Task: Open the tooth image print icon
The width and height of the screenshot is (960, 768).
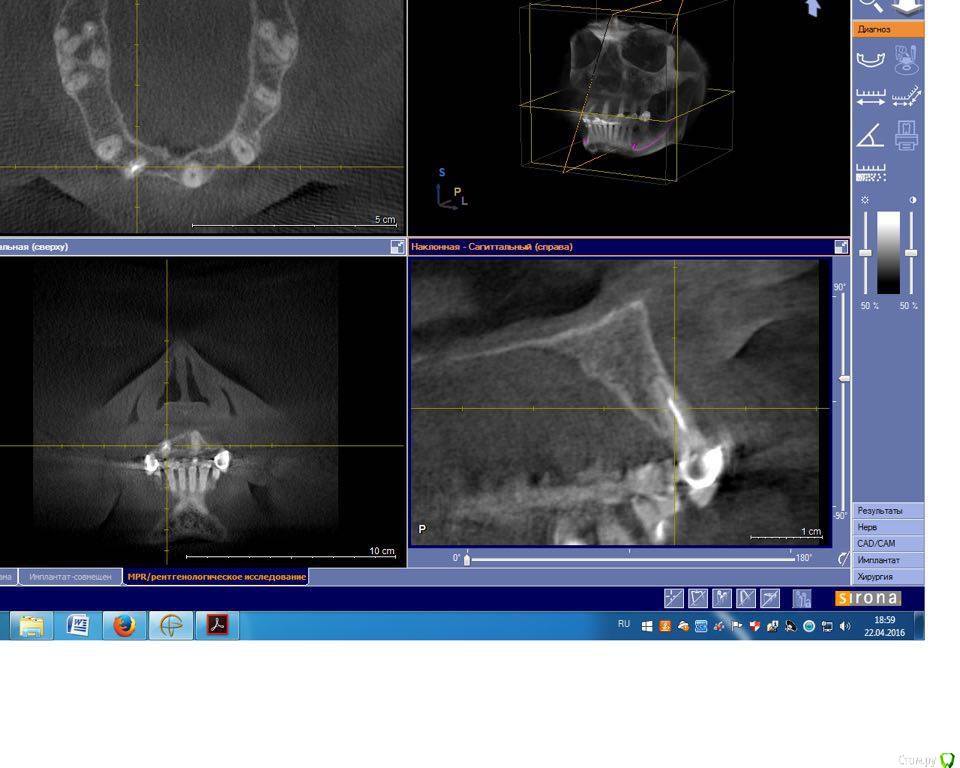Action: tap(906, 134)
